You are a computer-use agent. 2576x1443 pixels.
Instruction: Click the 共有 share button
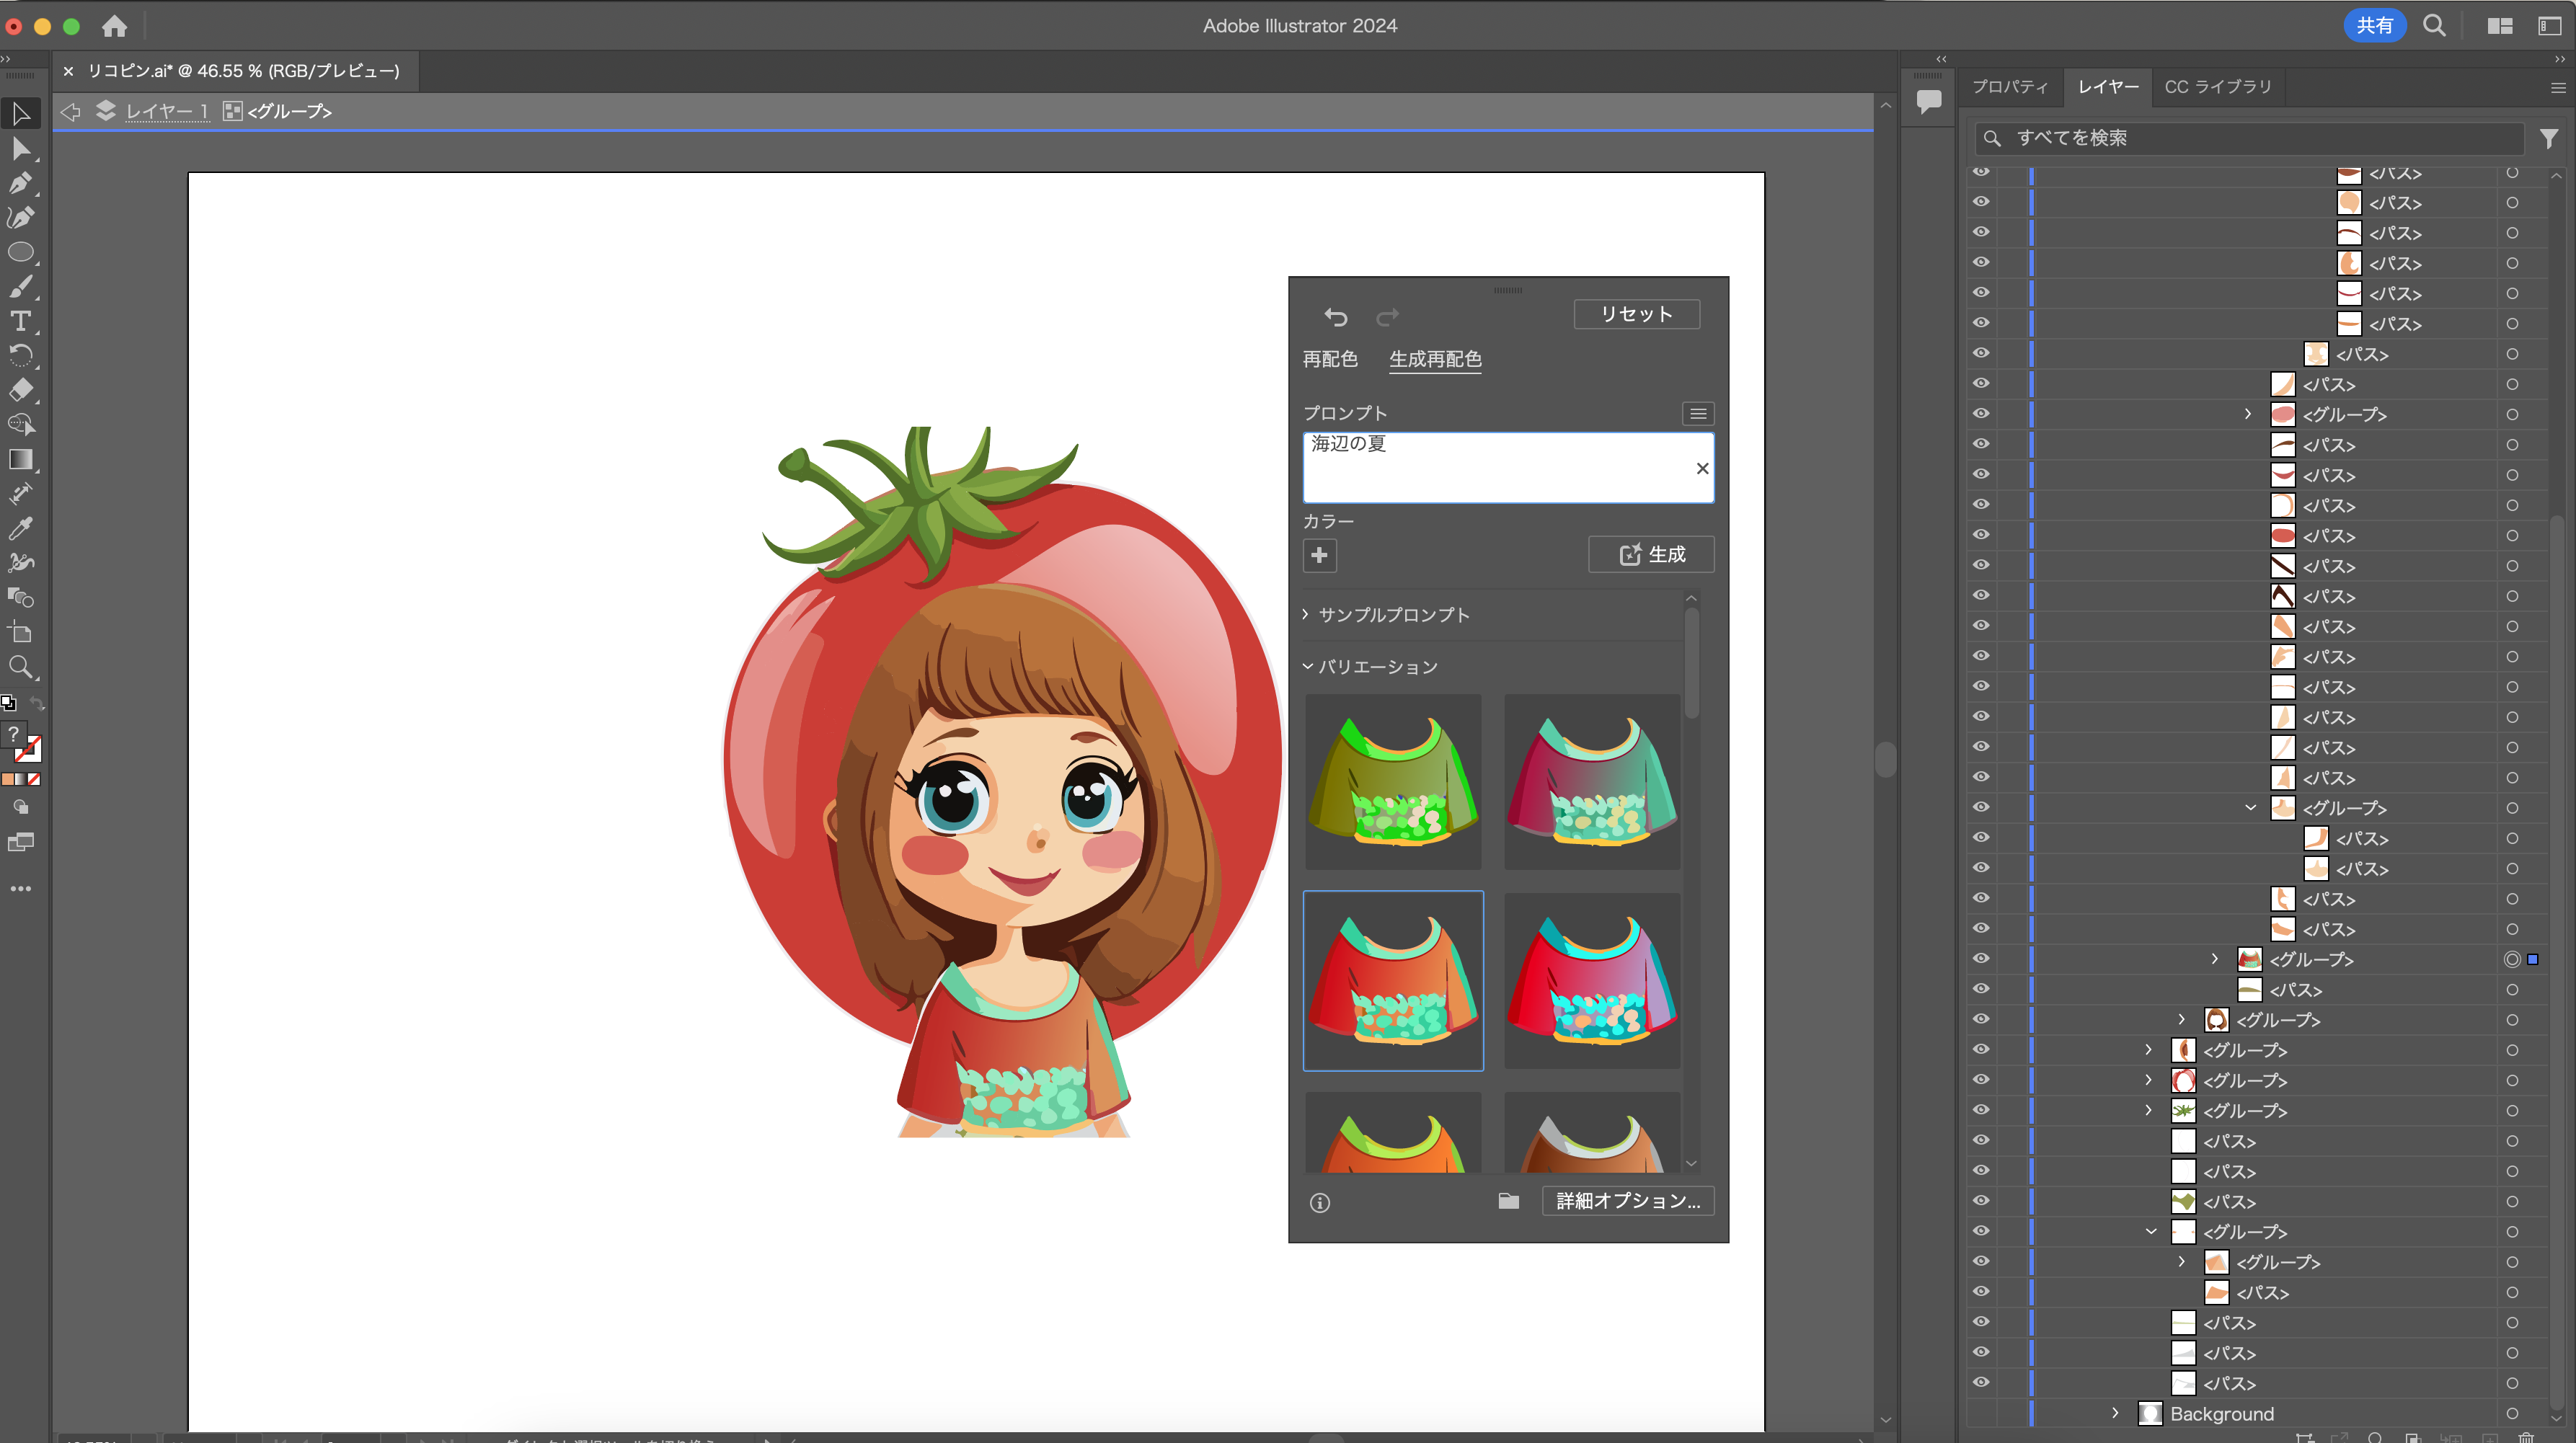click(2374, 25)
